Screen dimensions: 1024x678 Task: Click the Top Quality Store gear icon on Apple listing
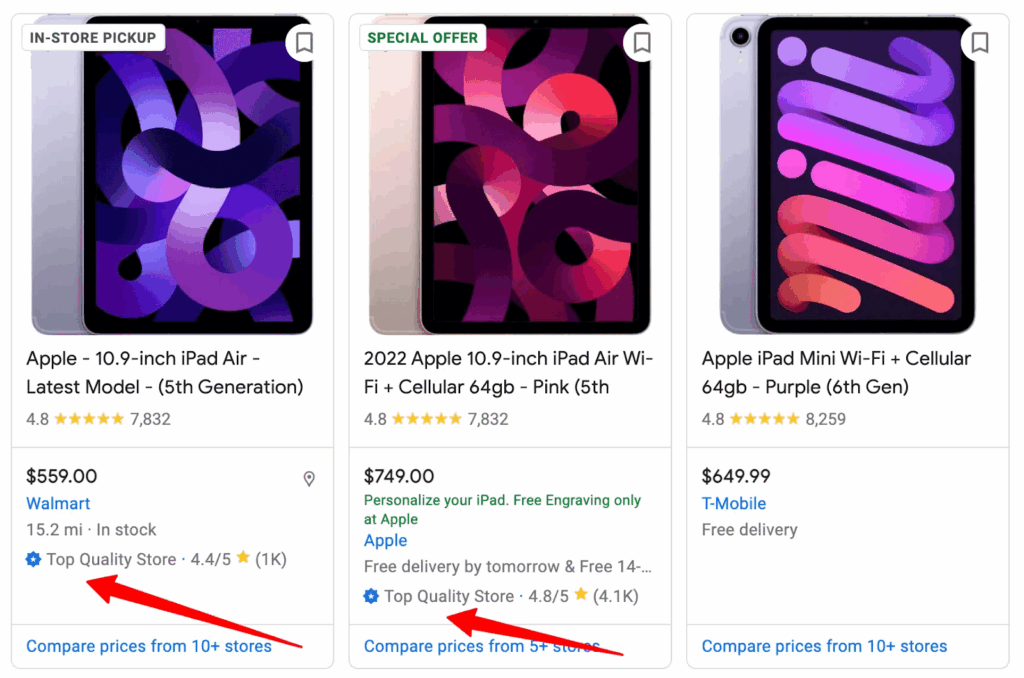coord(370,596)
